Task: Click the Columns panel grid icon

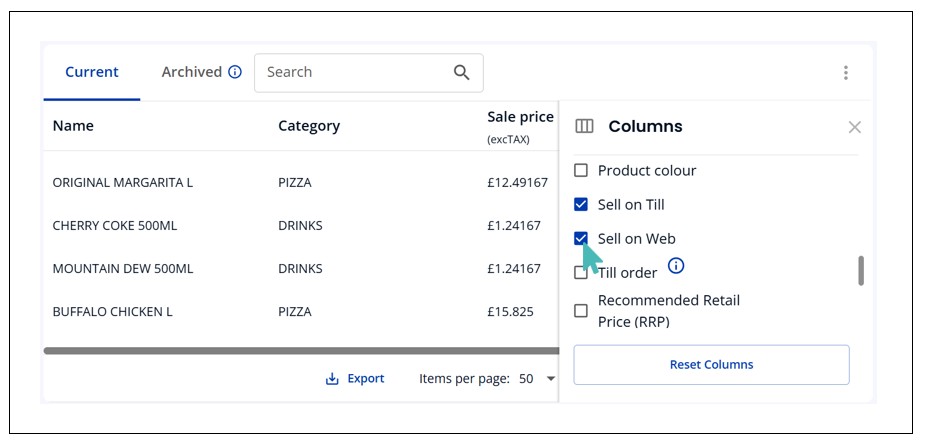Action: pos(584,126)
